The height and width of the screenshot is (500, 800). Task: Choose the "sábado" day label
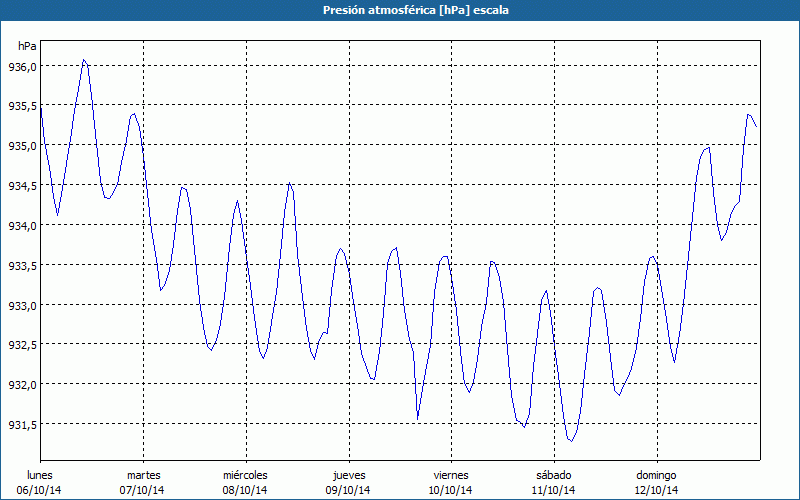[x=553, y=474]
